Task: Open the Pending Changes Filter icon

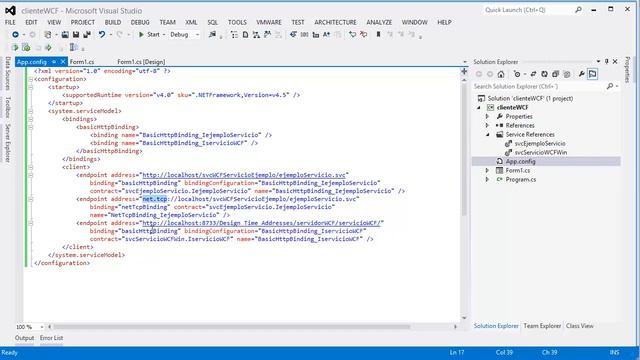Action: coord(518,74)
